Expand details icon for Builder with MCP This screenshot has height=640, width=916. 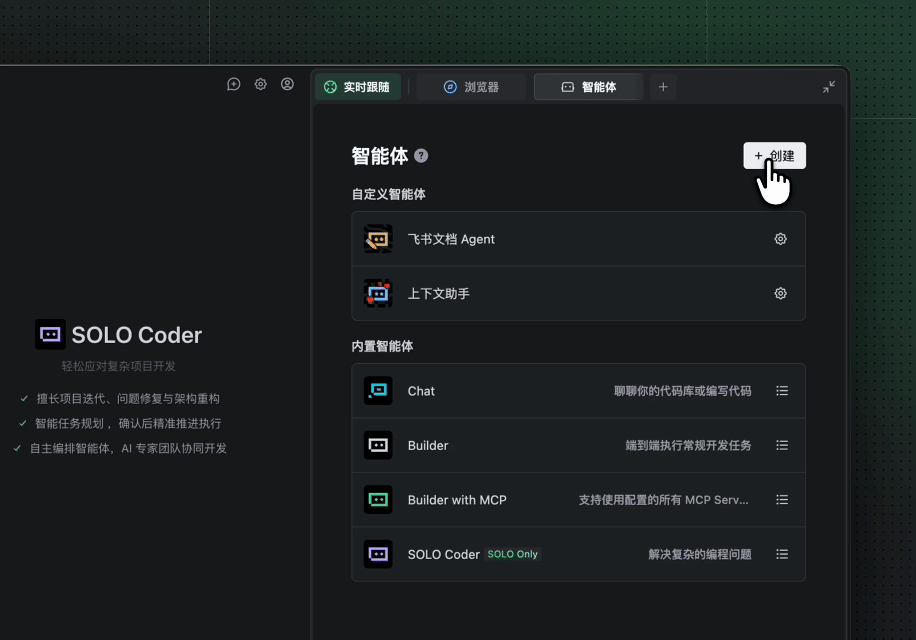pyautogui.click(x=782, y=500)
